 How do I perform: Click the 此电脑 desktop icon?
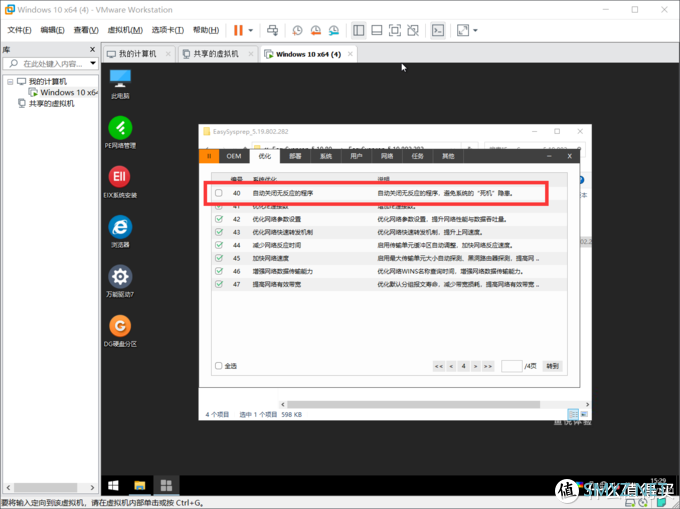click(120, 84)
